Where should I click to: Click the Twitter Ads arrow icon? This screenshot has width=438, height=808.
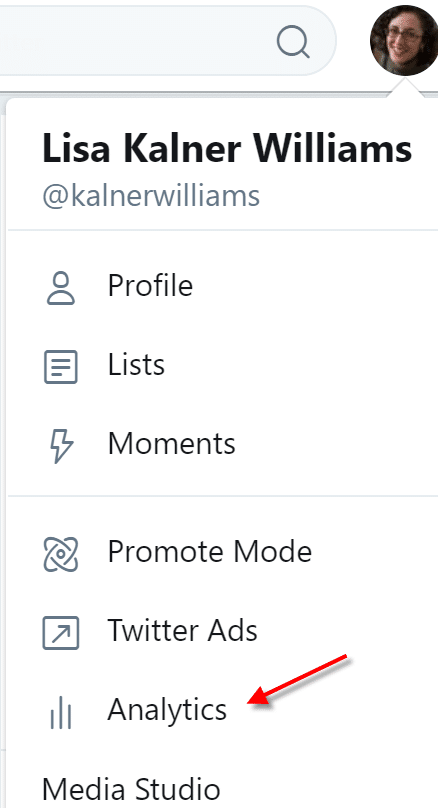tap(61, 632)
